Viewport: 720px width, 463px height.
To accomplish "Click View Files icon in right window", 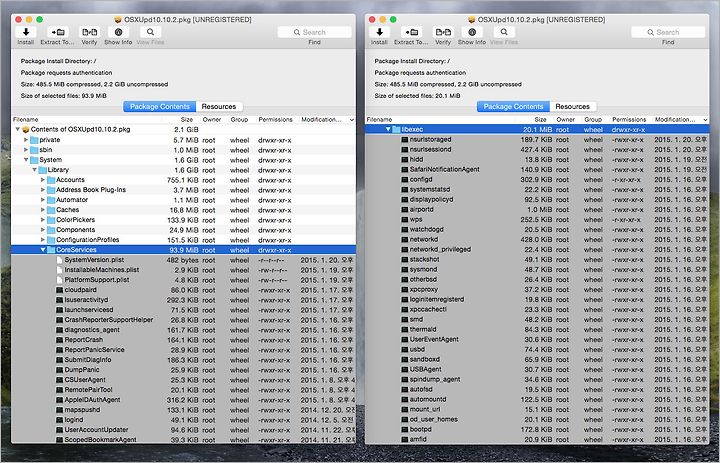I will coord(504,32).
